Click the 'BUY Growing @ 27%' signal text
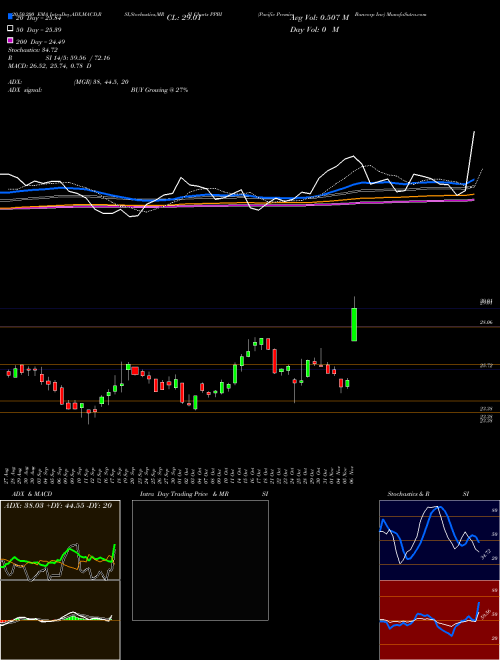Viewport: 500px width, 660px height. [159, 90]
